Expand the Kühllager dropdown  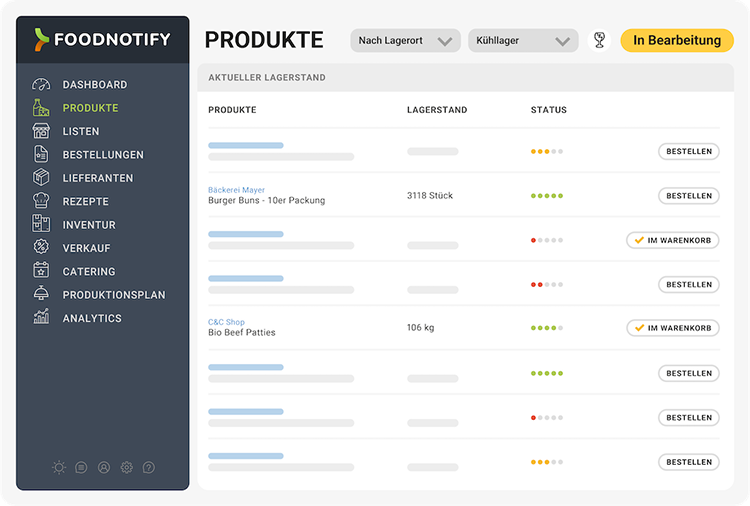(522, 41)
